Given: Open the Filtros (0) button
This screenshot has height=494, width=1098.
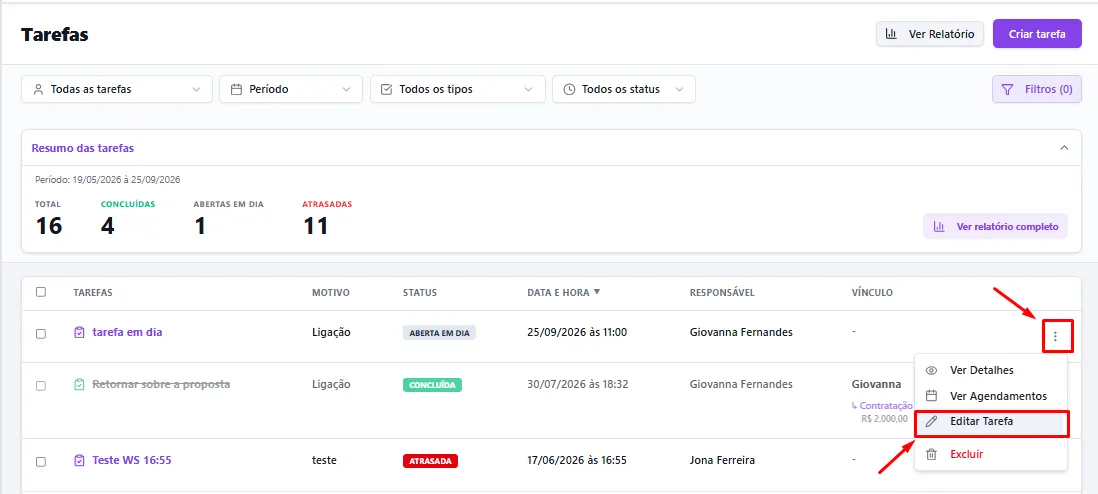Looking at the screenshot, I should click(x=1037, y=90).
